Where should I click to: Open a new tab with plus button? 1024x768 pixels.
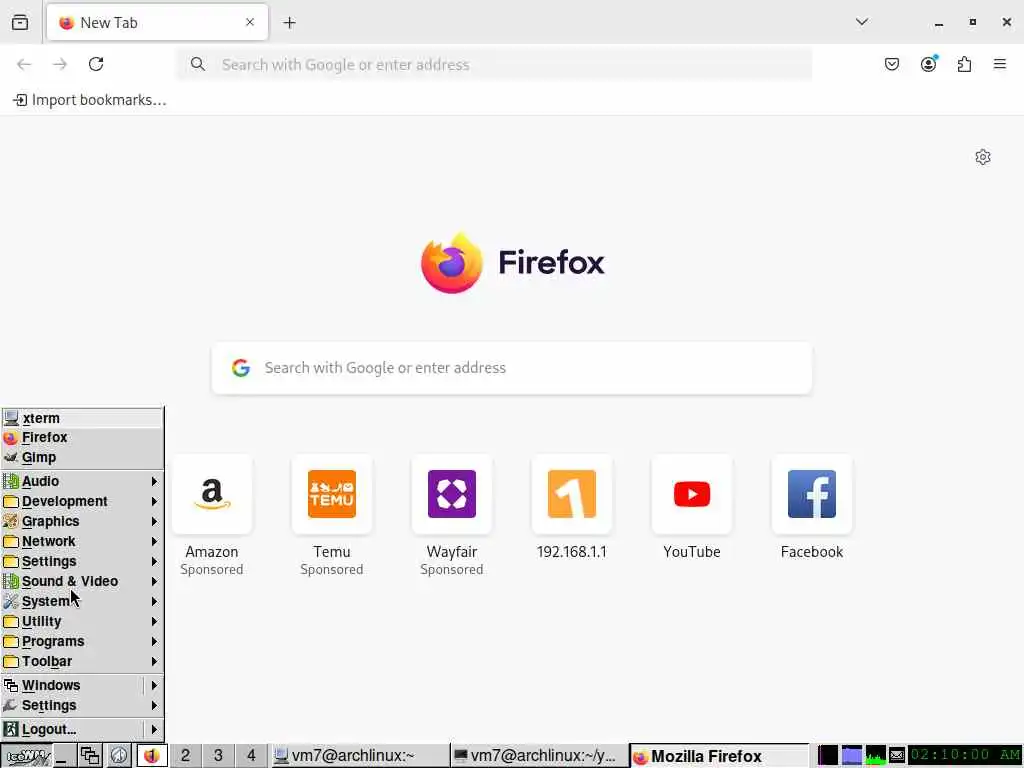(289, 23)
